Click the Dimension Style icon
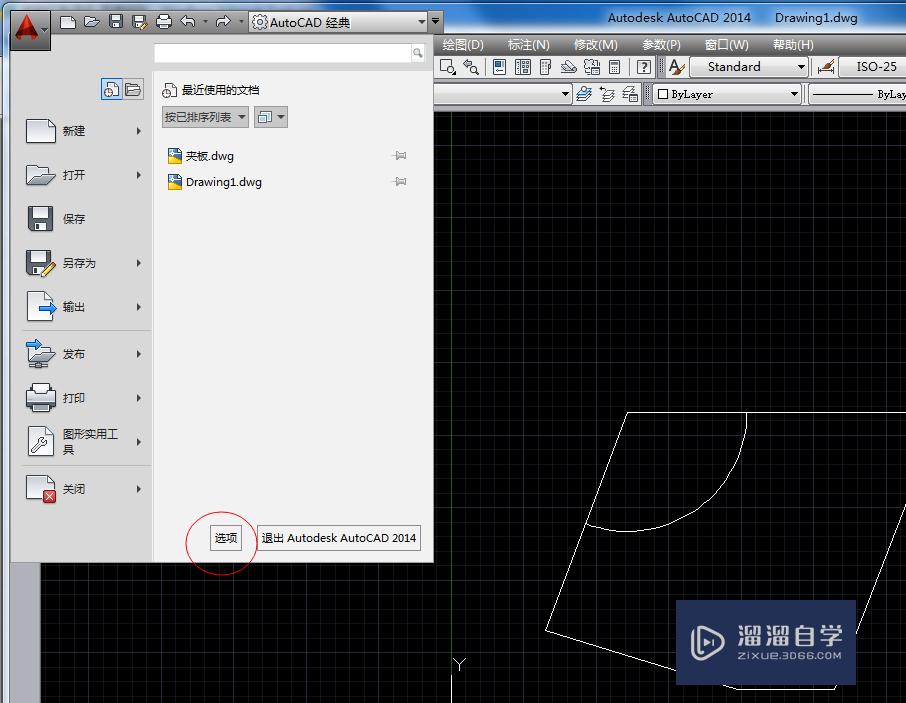Screen dimensions: 906x703 pyautogui.click(x=826, y=67)
